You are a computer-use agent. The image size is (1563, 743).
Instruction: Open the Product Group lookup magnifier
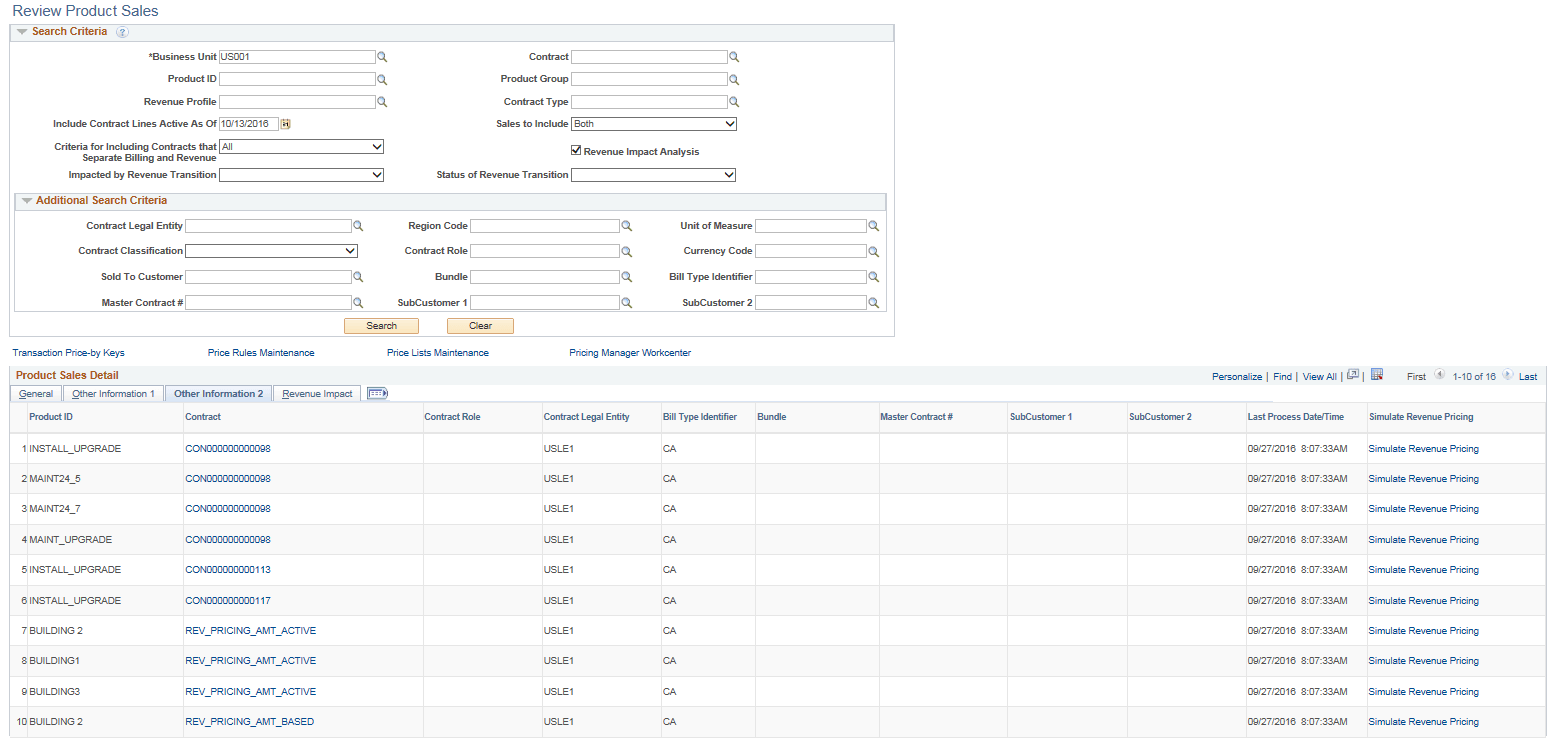pyautogui.click(x=733, y=79)
